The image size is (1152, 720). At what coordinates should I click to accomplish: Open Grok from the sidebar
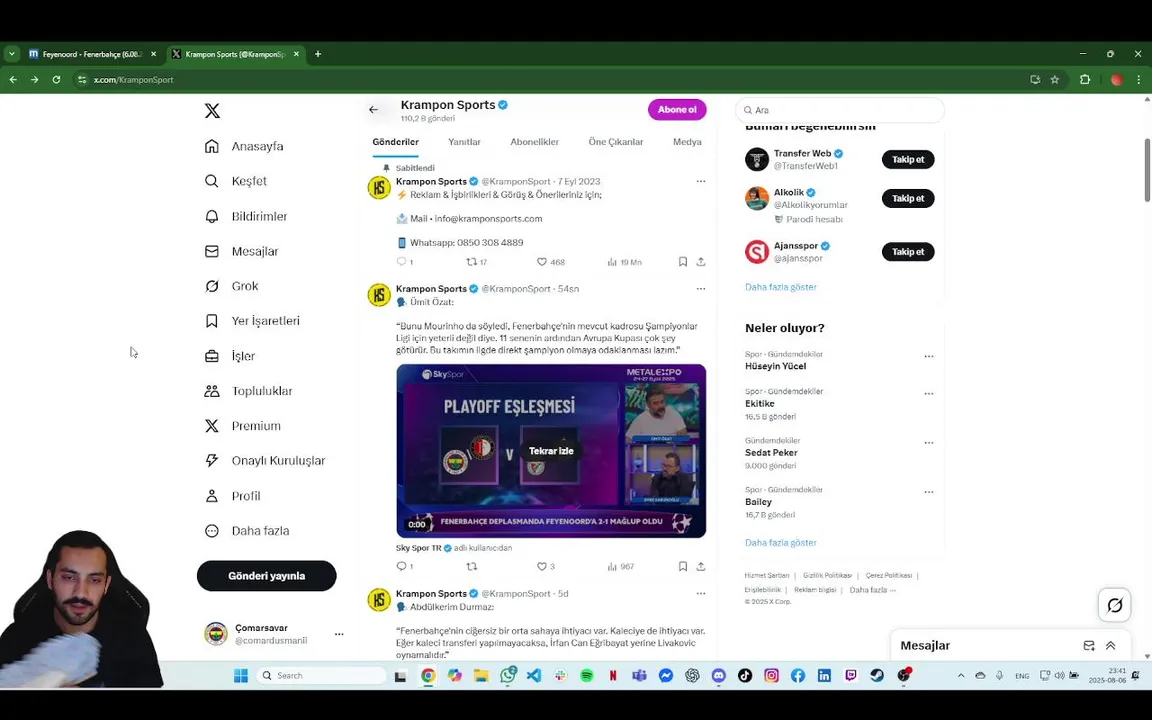click(231, 286)
